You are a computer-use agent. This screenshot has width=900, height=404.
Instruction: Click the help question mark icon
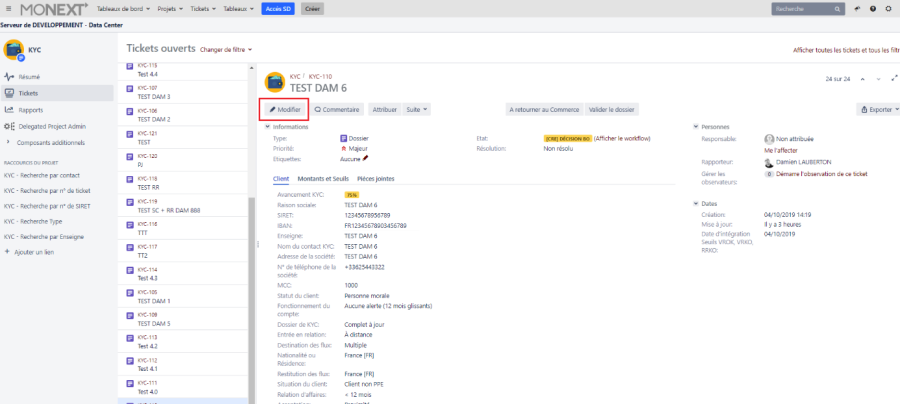[873, 8]
